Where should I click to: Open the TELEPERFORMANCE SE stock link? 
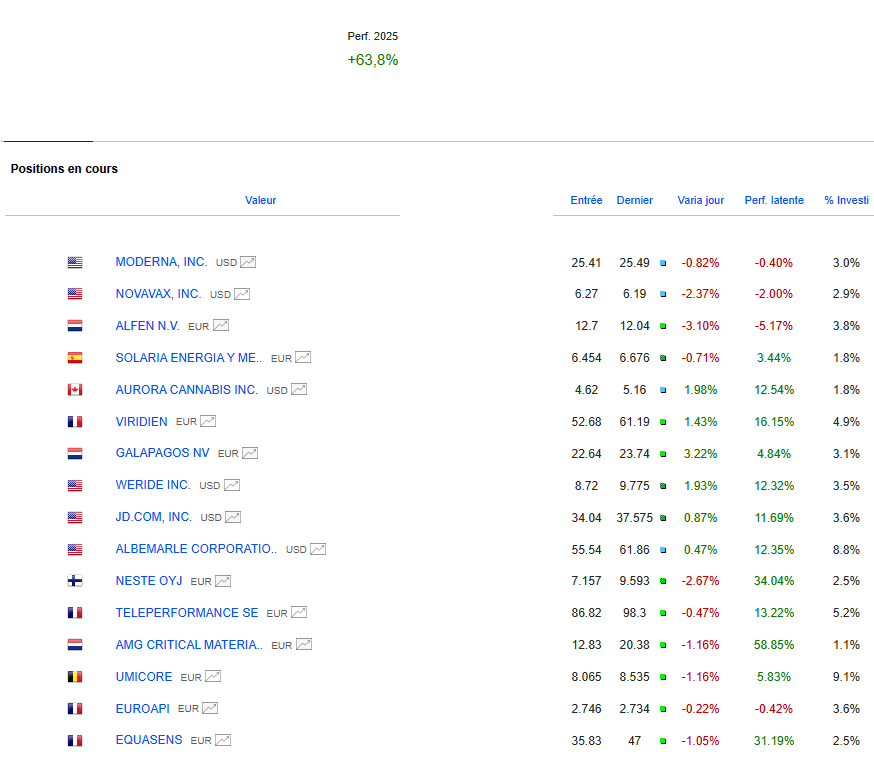pos(187,613)
